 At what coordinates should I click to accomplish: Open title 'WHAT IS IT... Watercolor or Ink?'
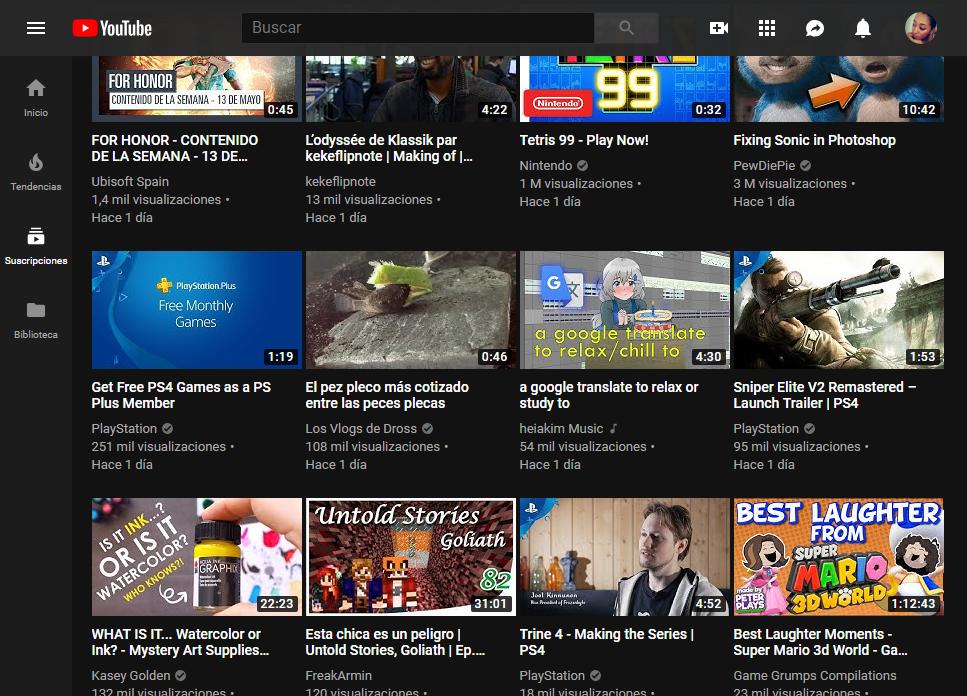point(181,642)
